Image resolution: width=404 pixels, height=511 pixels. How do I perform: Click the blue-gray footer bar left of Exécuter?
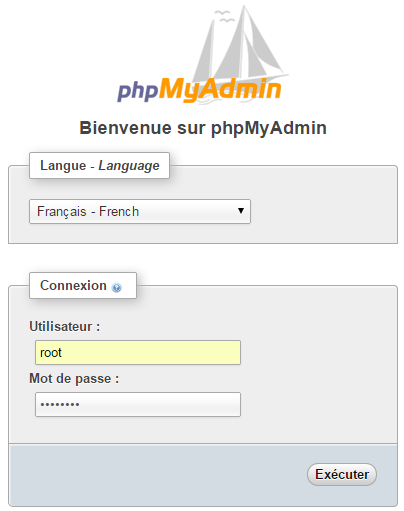pyautogui.click(x=157, y=475)
